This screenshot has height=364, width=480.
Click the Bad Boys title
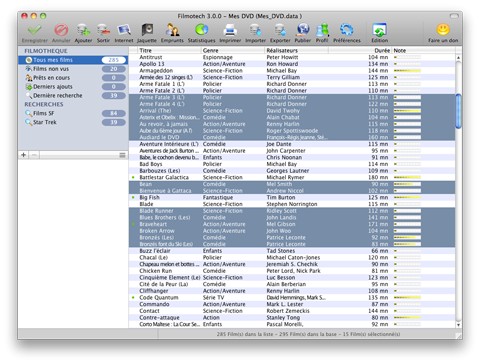[151, 164]
